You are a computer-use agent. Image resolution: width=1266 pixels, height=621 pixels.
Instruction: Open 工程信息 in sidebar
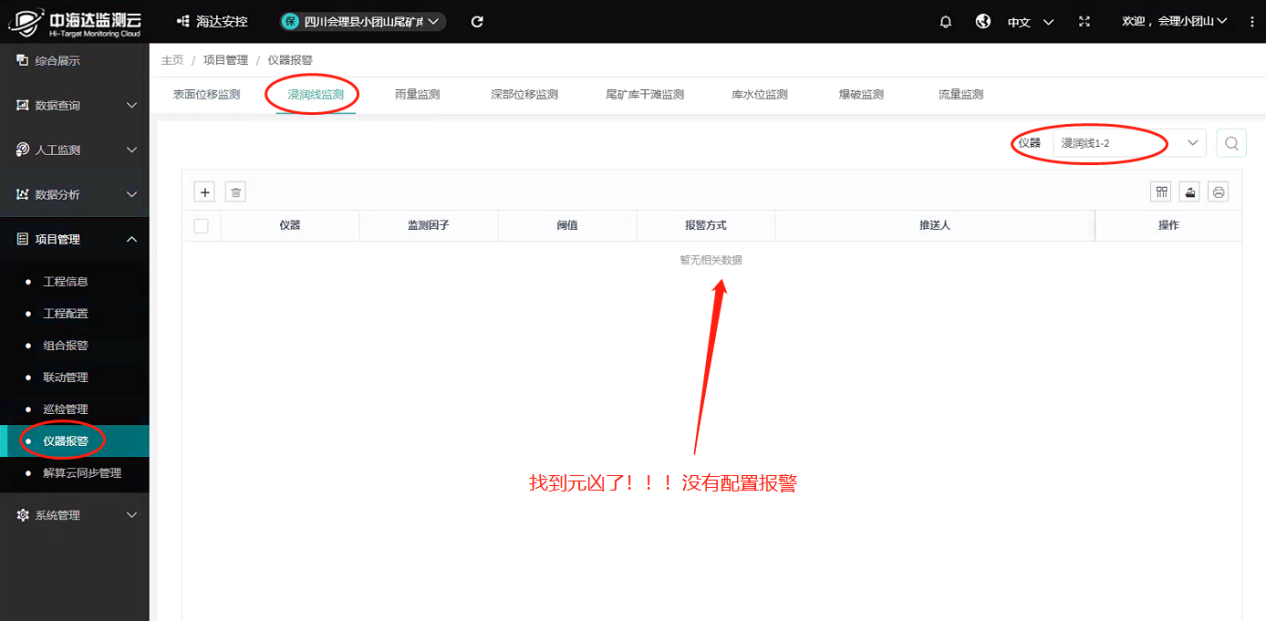pos(66,282)
